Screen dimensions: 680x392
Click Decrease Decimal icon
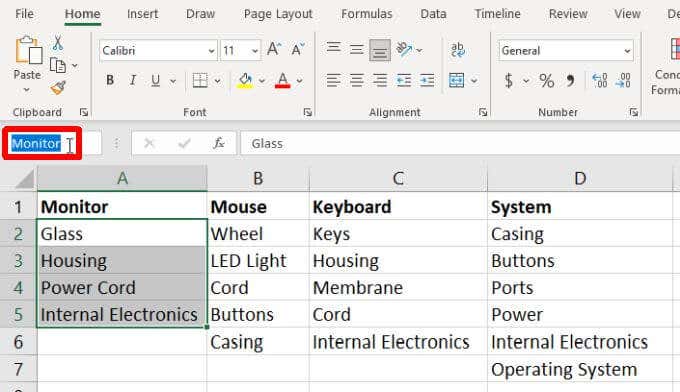pyautogui.click(x=623, y=80)
